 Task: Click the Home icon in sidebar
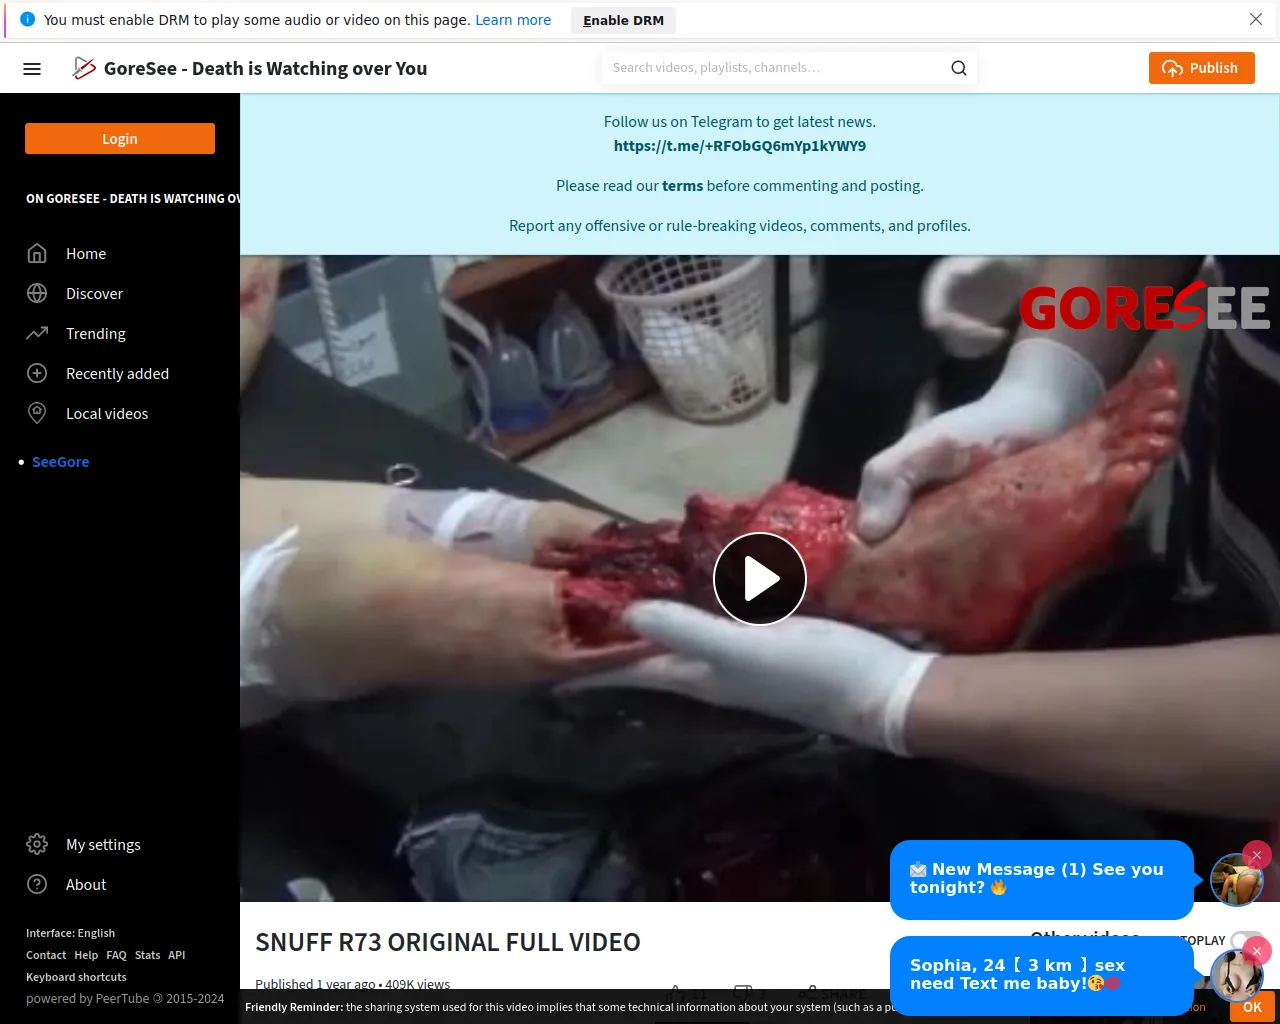37,254
